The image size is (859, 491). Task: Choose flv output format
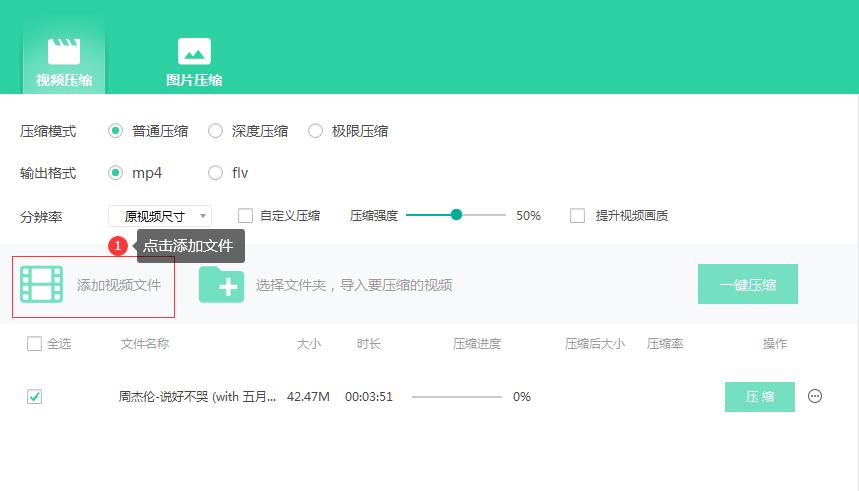pos(215,173)
